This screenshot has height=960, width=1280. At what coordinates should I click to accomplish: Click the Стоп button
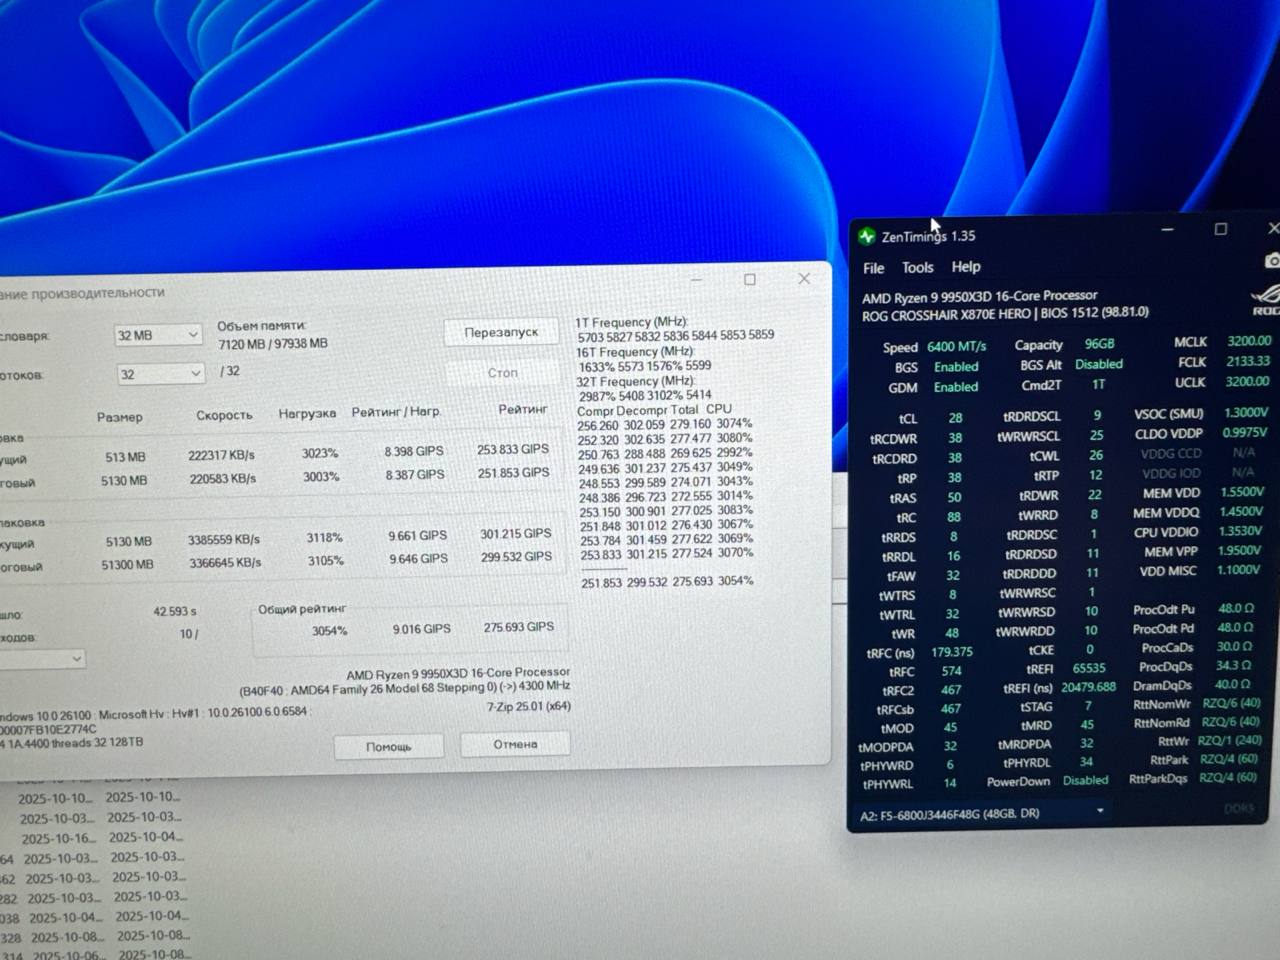click(502, 373)
